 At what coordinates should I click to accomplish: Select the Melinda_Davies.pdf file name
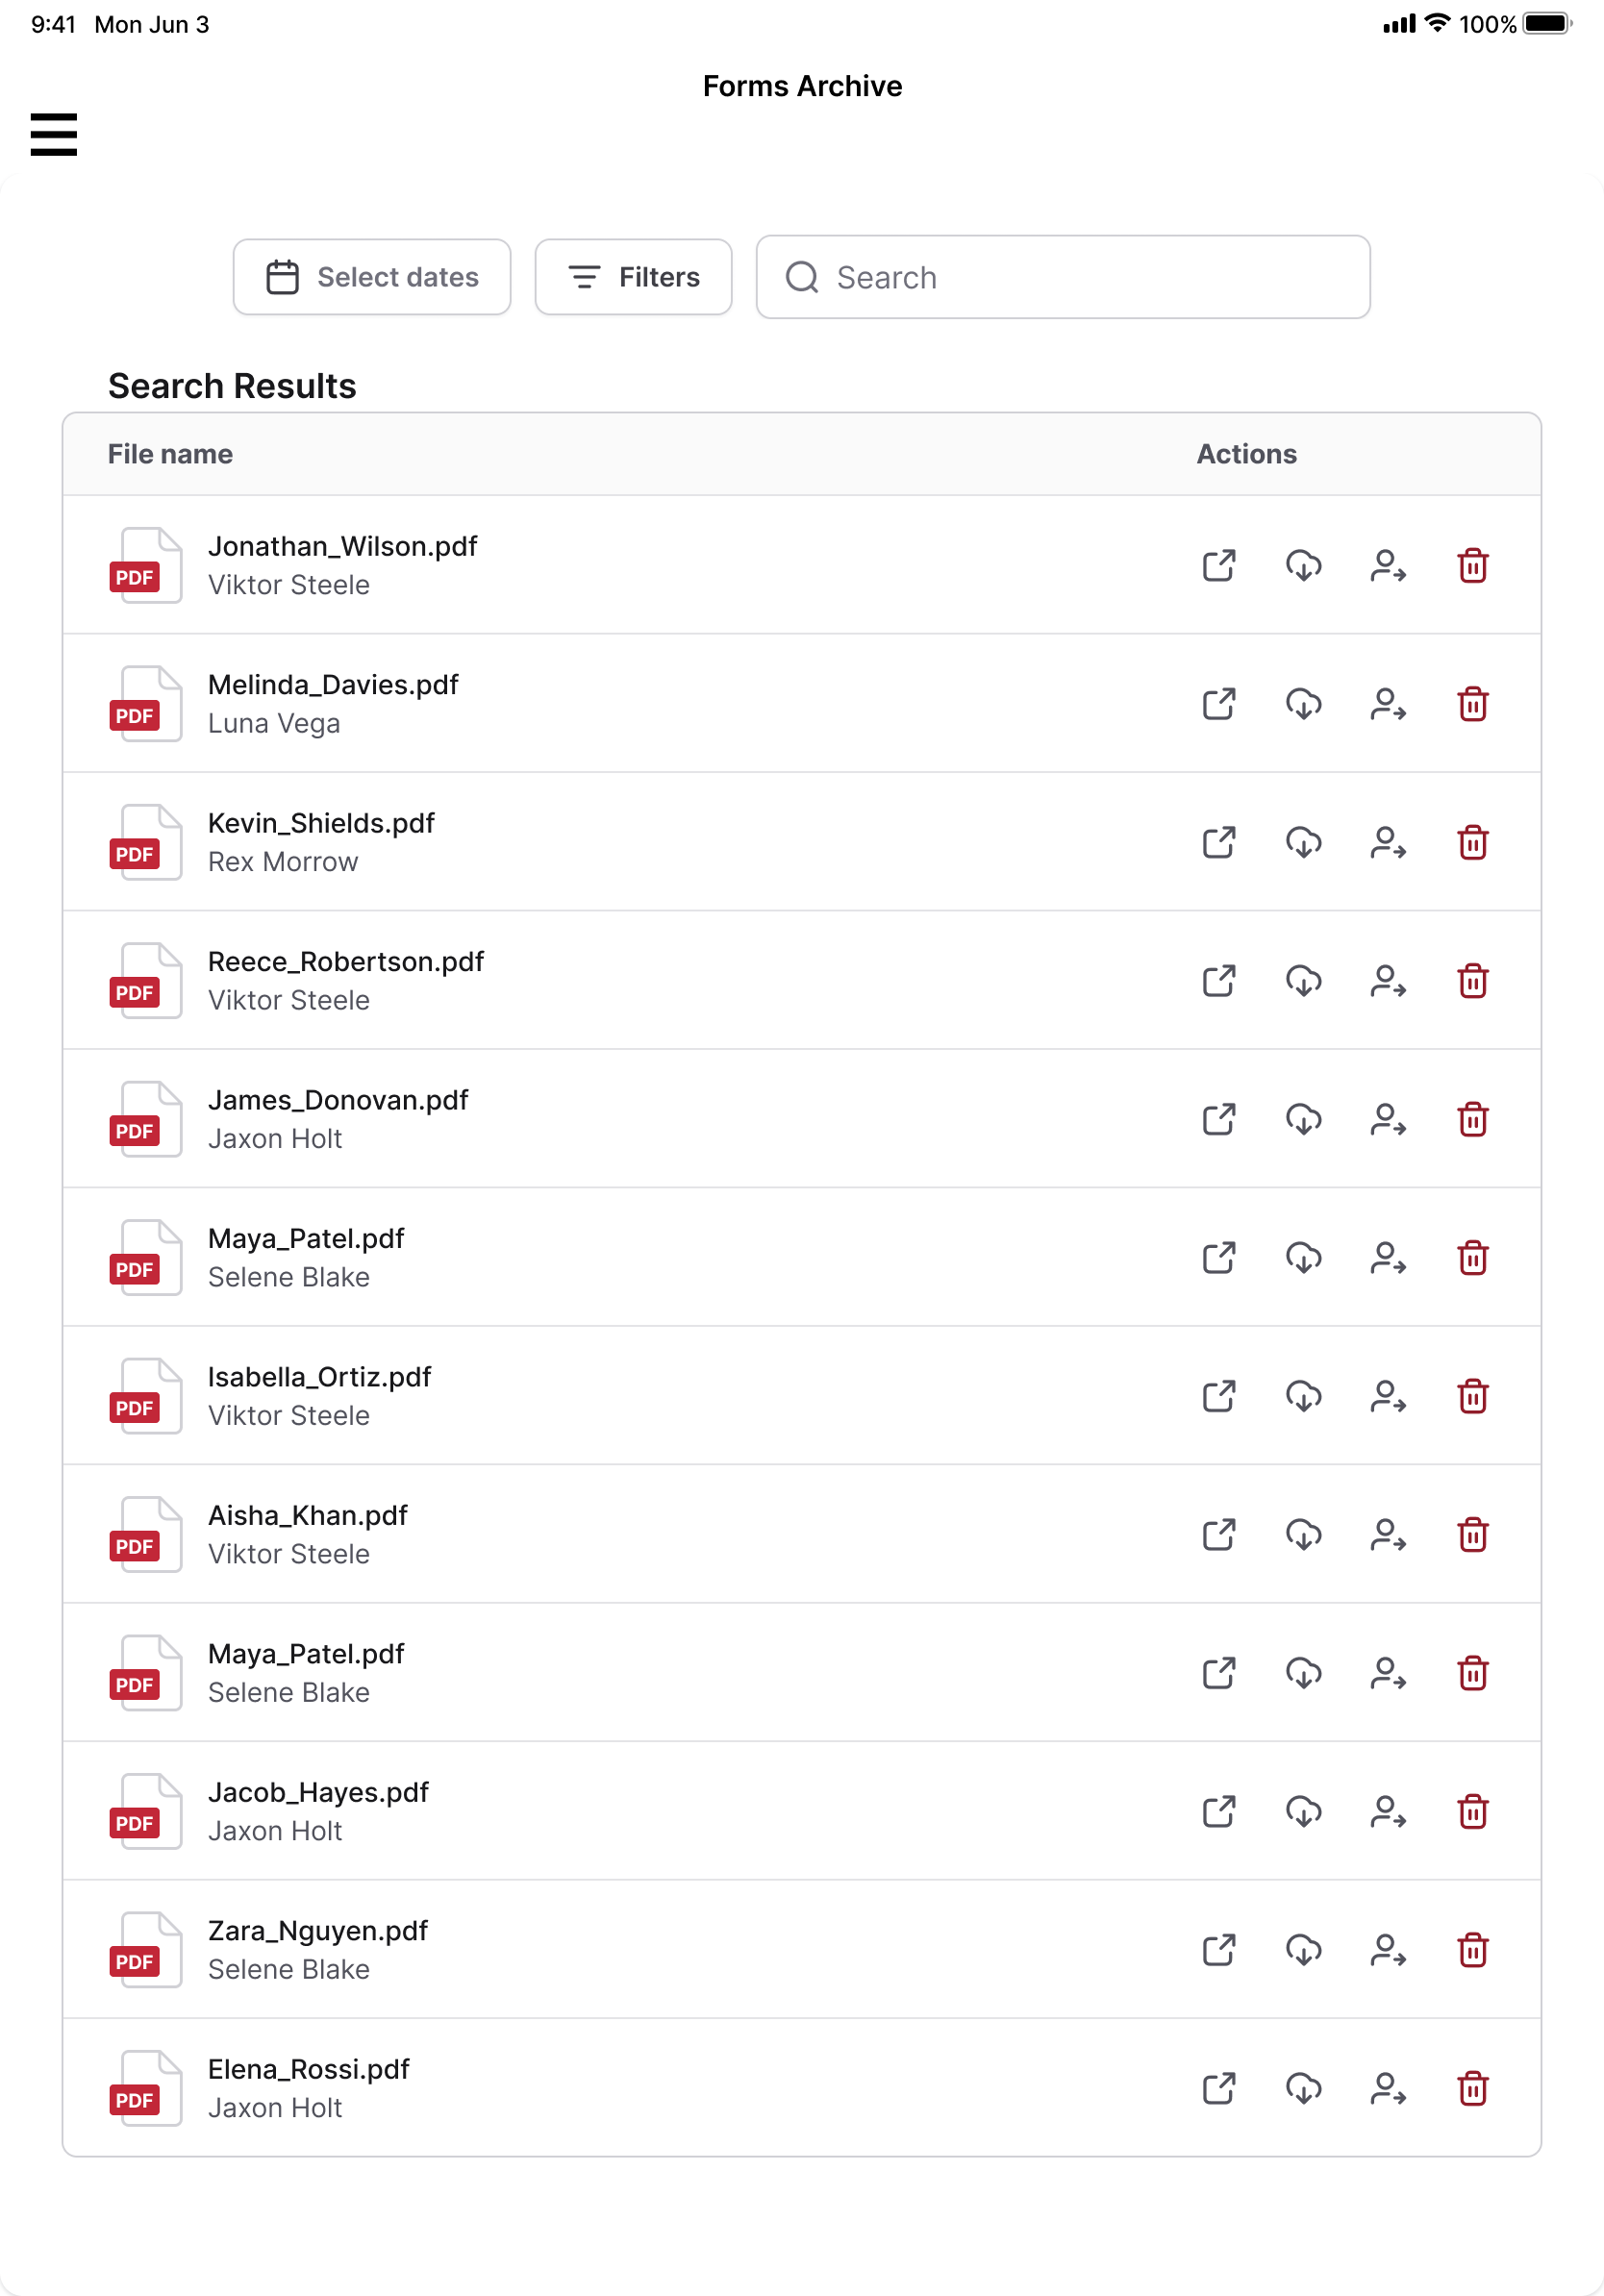333,685
